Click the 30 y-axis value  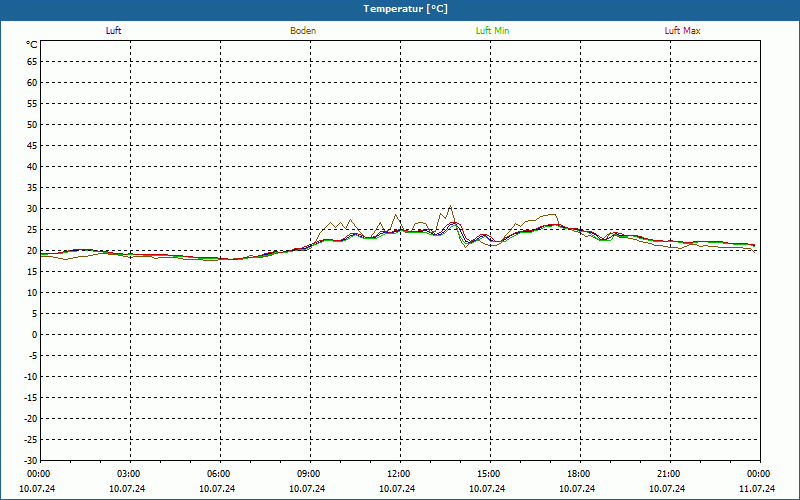[32, 209]
